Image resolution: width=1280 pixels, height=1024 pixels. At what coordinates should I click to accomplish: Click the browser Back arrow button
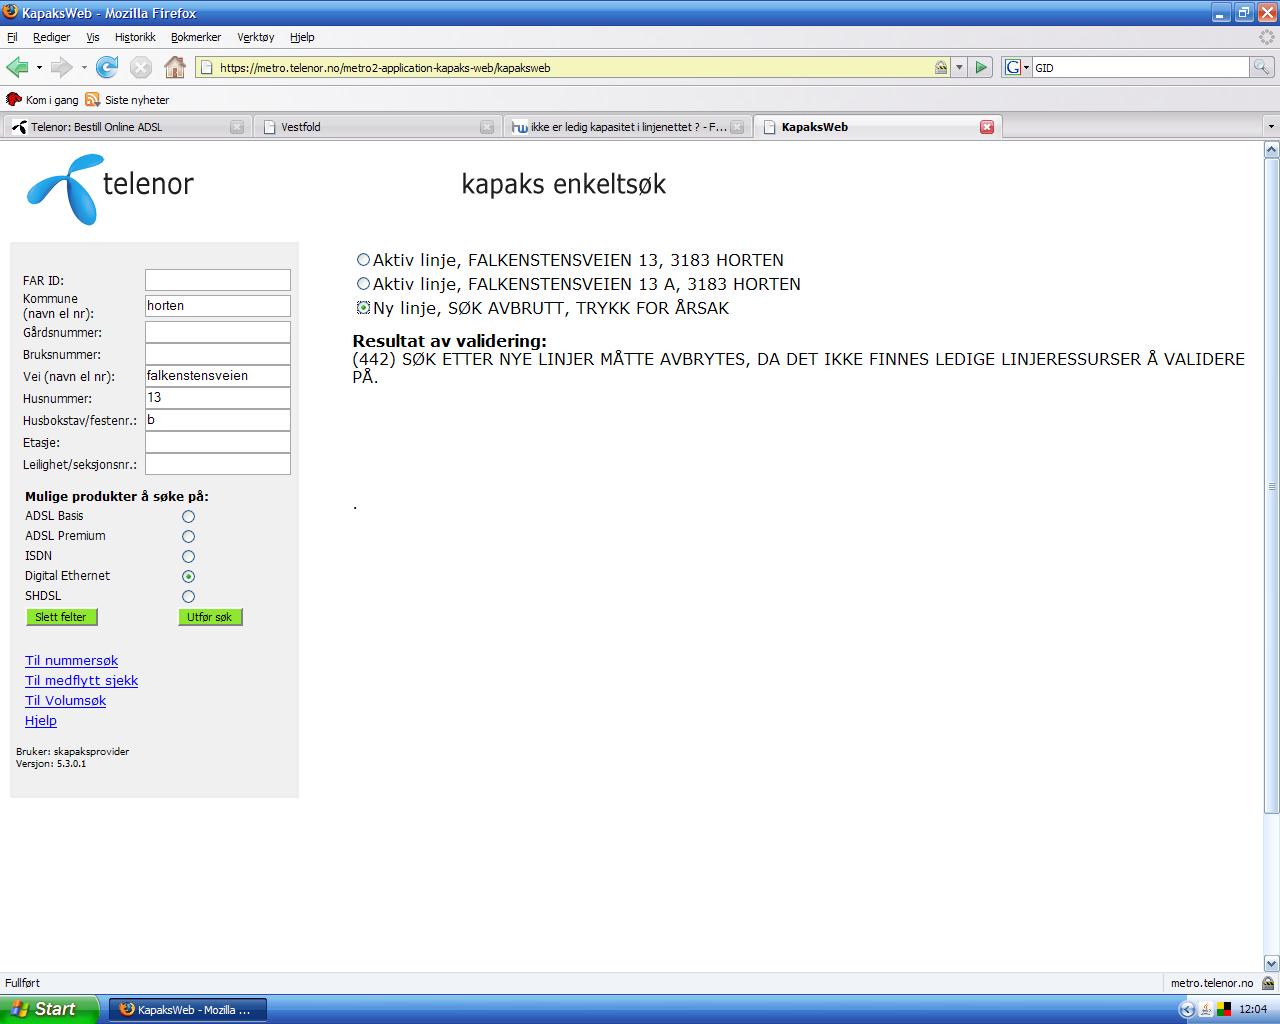17,67
